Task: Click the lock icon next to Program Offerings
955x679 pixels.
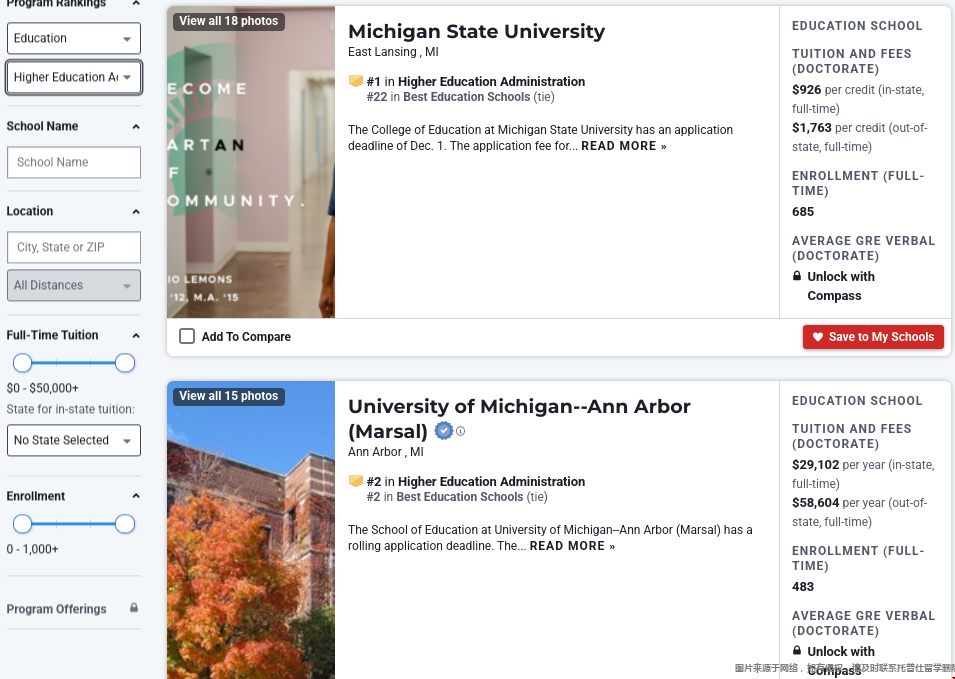Action: pos(134,608)
